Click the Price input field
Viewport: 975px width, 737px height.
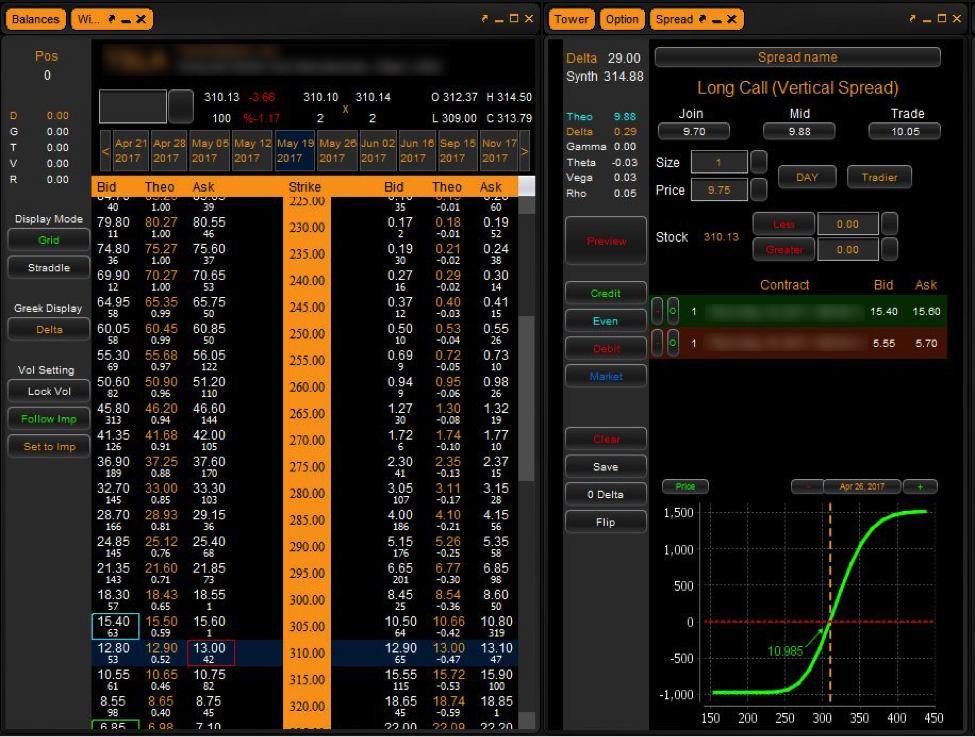point(719,190)
